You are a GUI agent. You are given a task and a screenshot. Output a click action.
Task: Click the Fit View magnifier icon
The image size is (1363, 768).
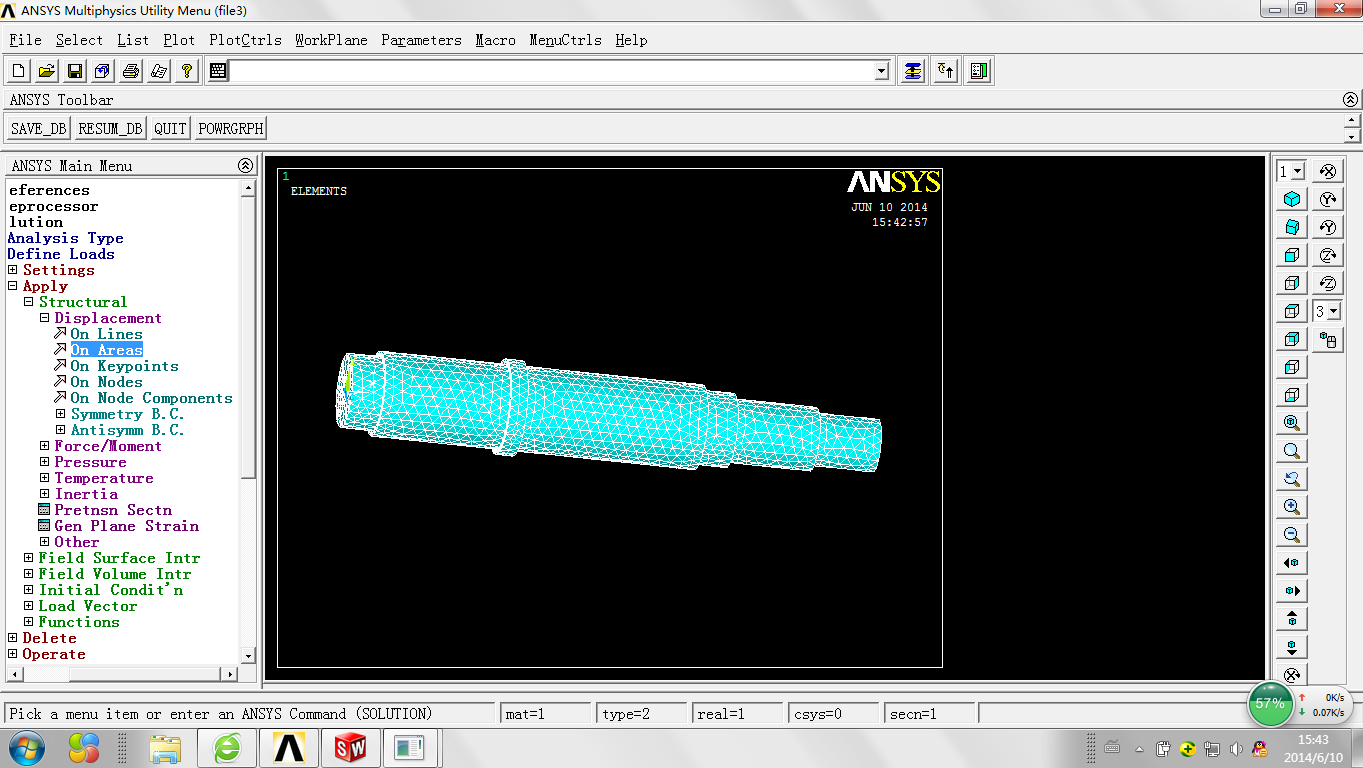1292,423
